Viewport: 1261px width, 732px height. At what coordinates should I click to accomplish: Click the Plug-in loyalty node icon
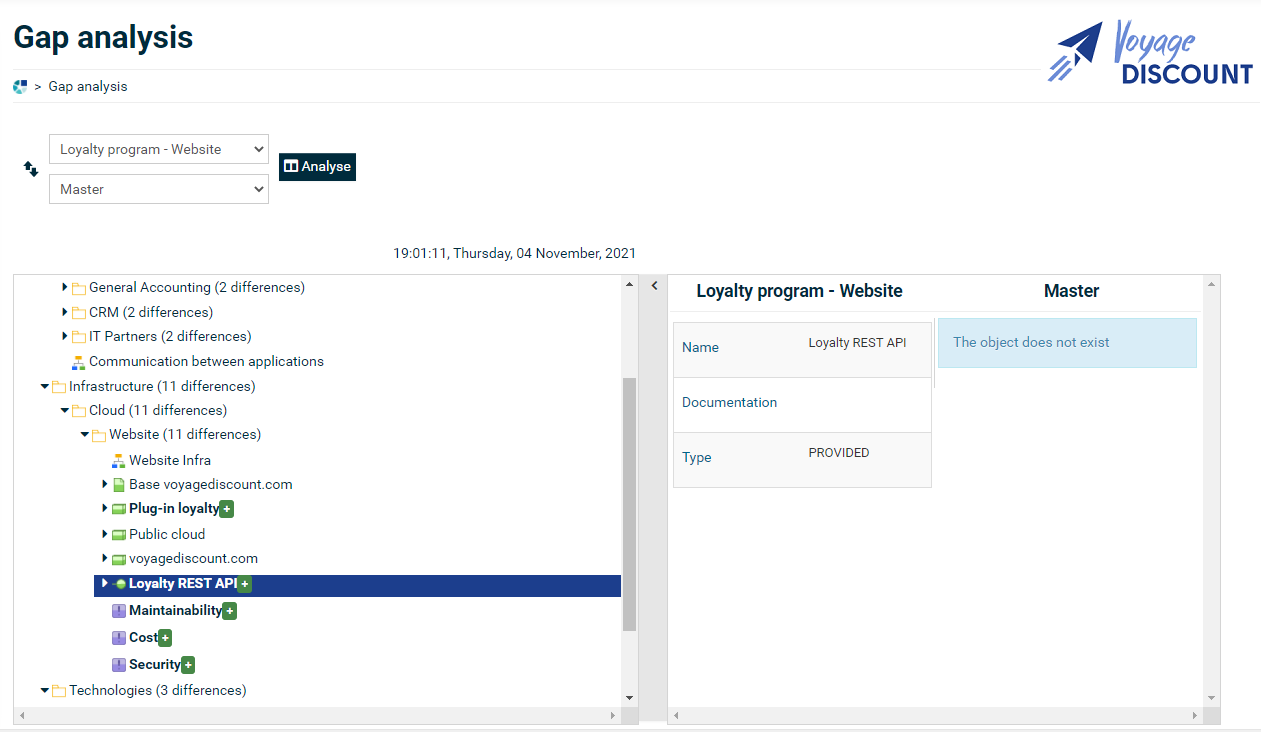tap(118, 509)
